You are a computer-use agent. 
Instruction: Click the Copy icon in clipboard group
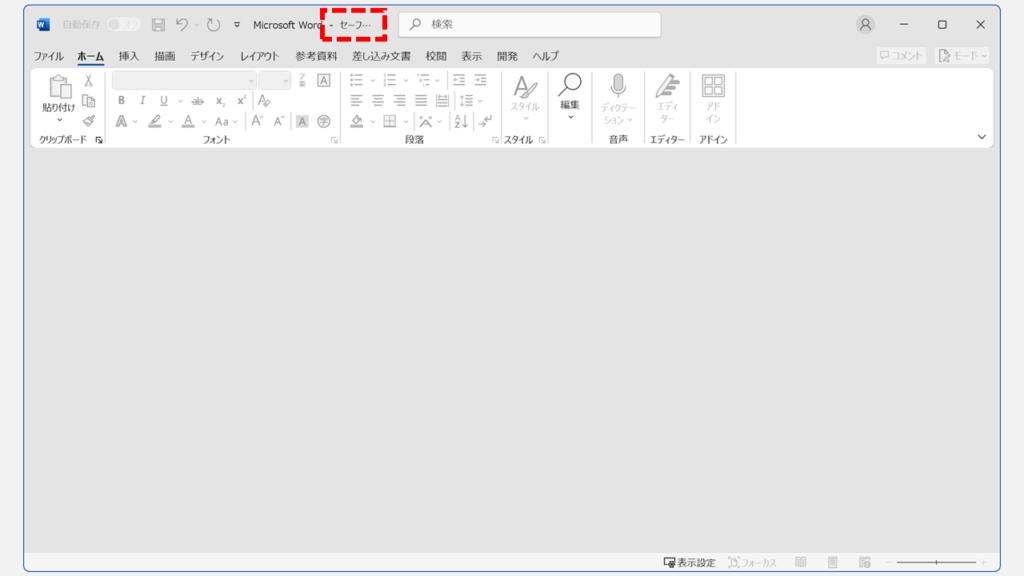88,101
